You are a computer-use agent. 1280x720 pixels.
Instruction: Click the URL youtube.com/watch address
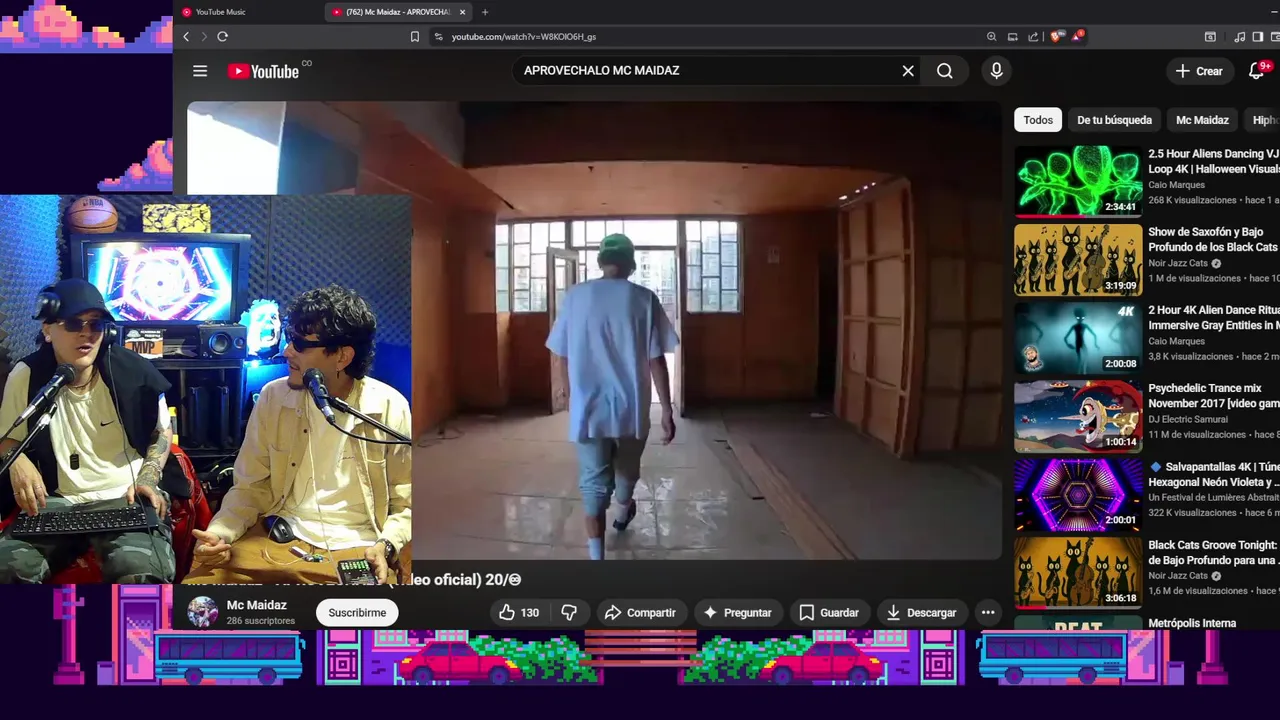(x=524, y=37)
